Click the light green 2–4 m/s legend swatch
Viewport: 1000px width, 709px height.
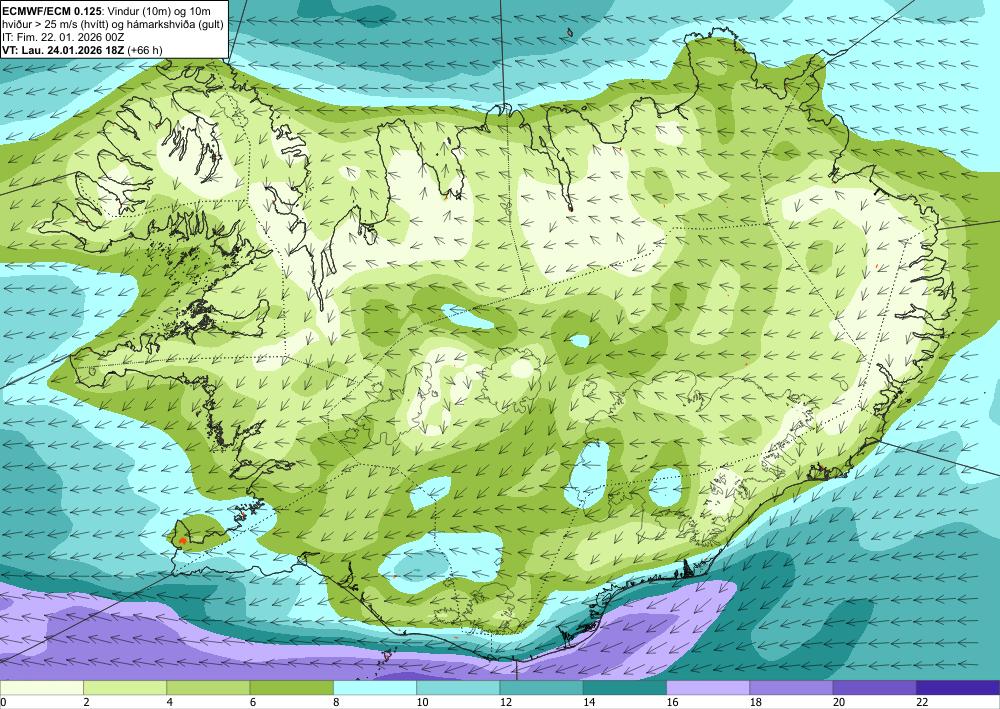125,688
